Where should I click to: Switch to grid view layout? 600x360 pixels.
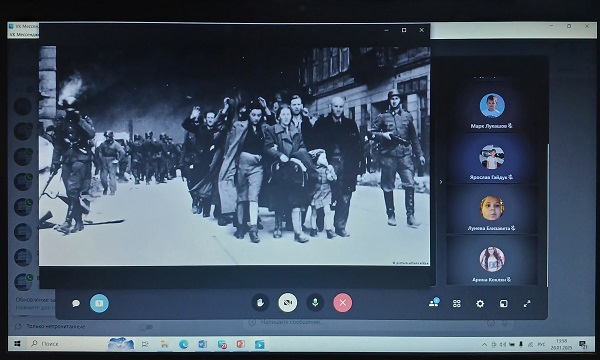[457, 304]
